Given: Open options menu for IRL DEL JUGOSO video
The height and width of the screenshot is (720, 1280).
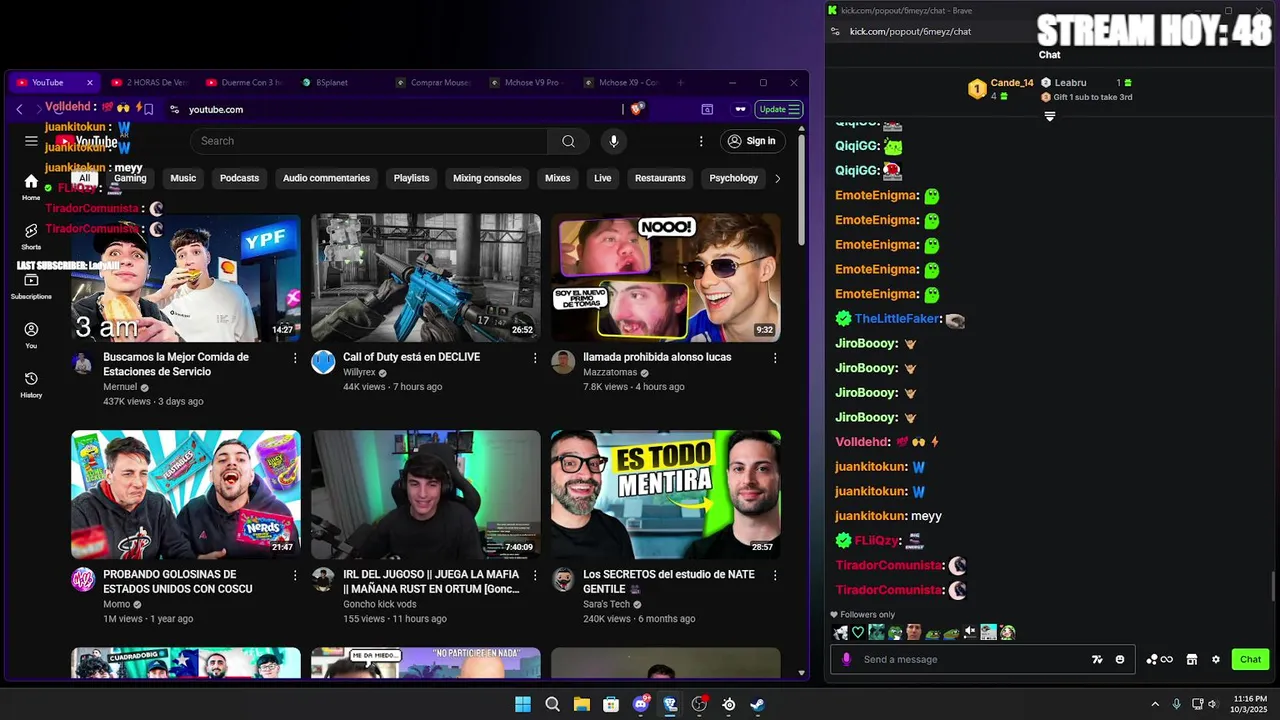Looking at the screenshot, I should pyautogui.click(x=535, y=575).
